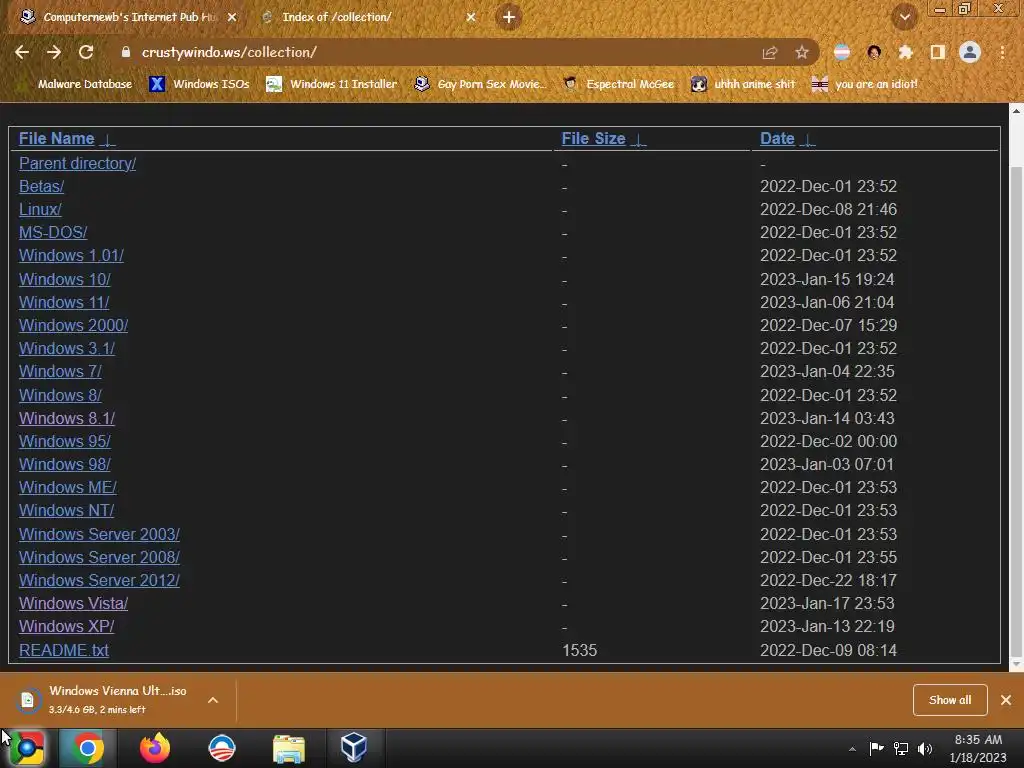This screenshot has height=768, width=1024.
Task: Sort listing by File Size
Action: click(x=594, y=138)
